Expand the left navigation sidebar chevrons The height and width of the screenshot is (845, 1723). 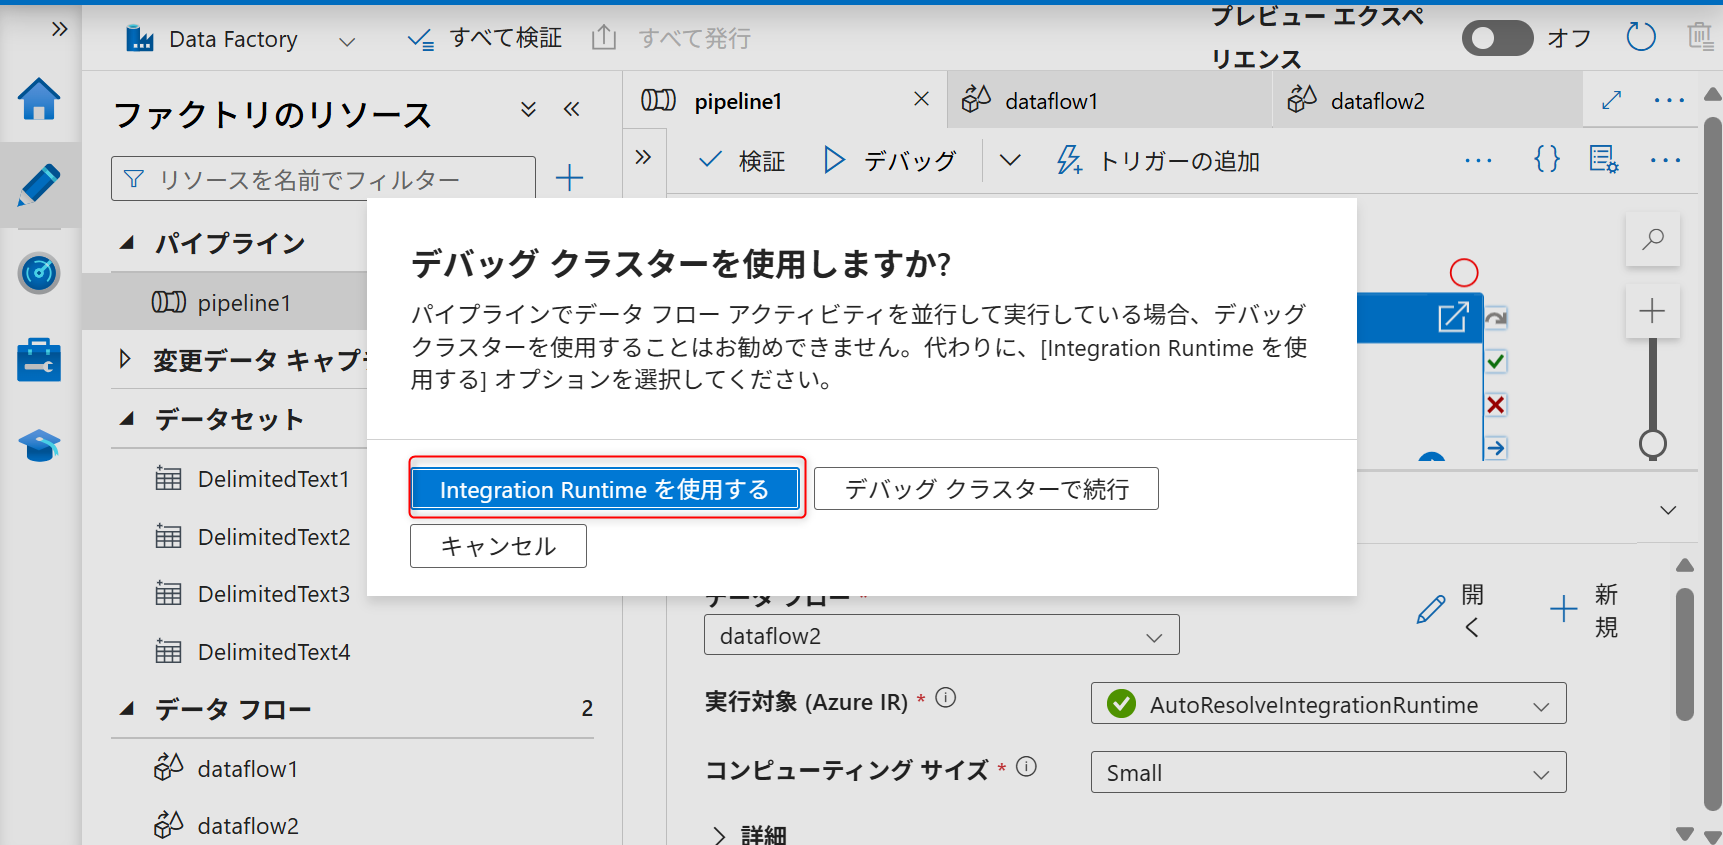59,29
